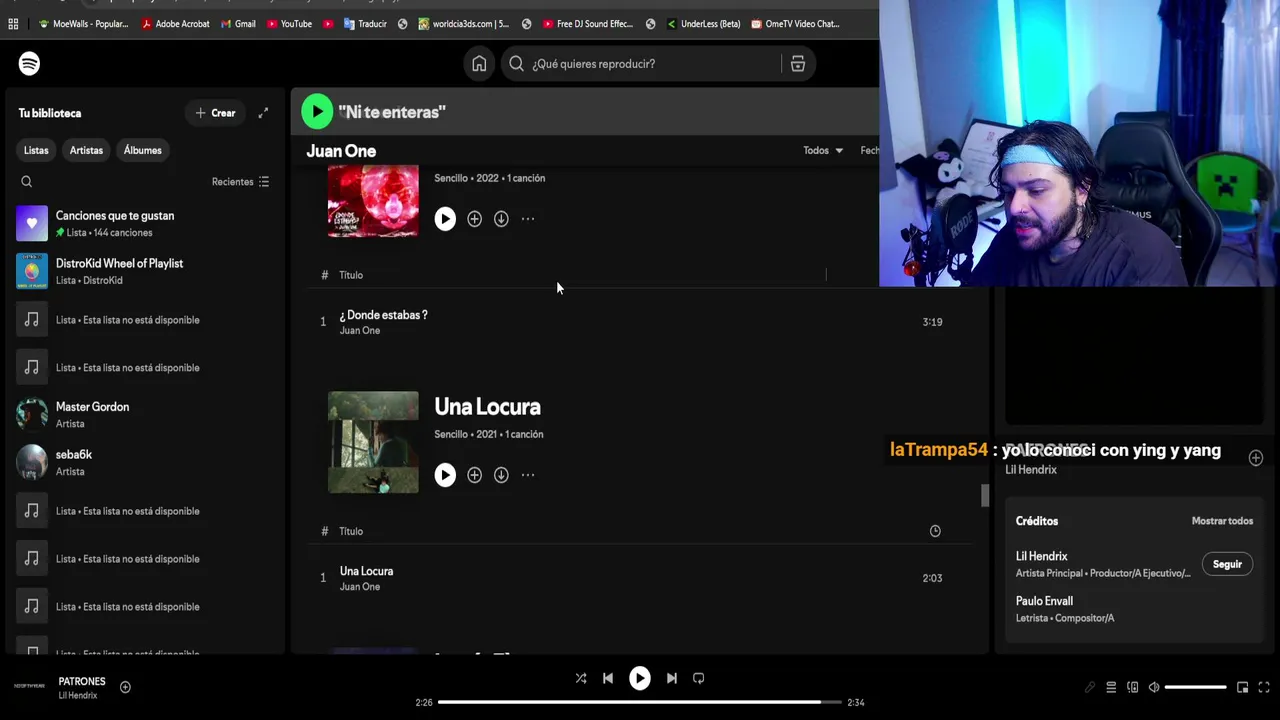Click the main view scrollbar thumb

pos(984,495)
